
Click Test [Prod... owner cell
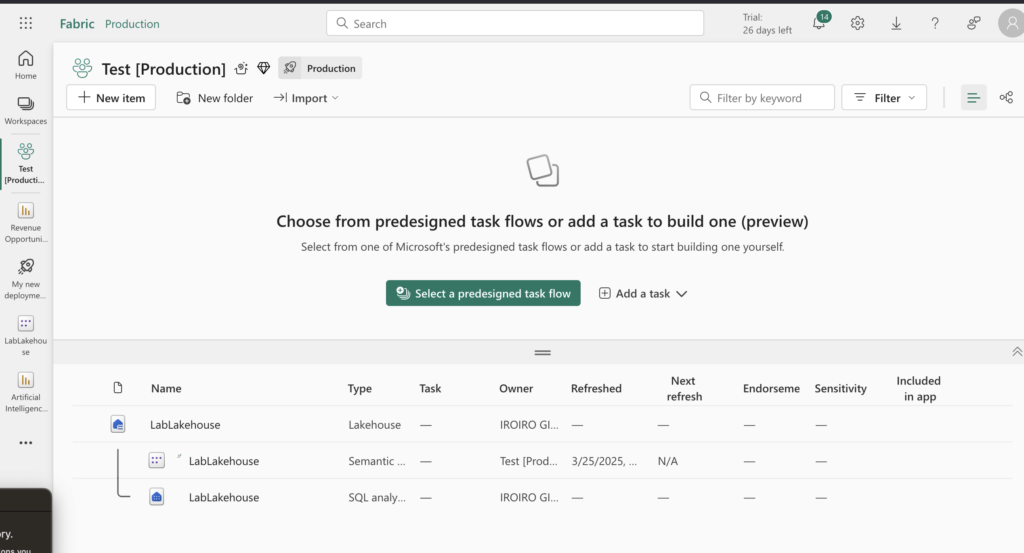click(x=529, y=461)
